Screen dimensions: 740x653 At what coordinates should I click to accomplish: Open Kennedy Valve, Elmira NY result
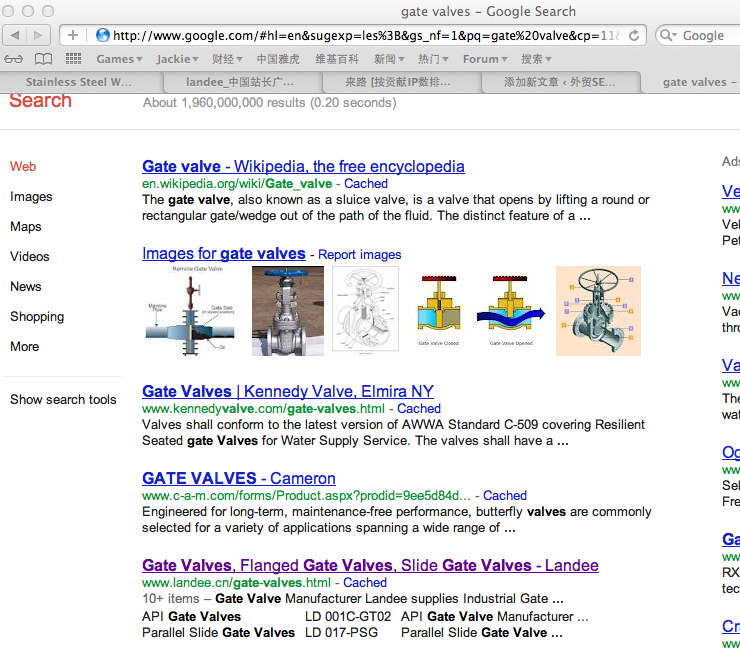288,392
